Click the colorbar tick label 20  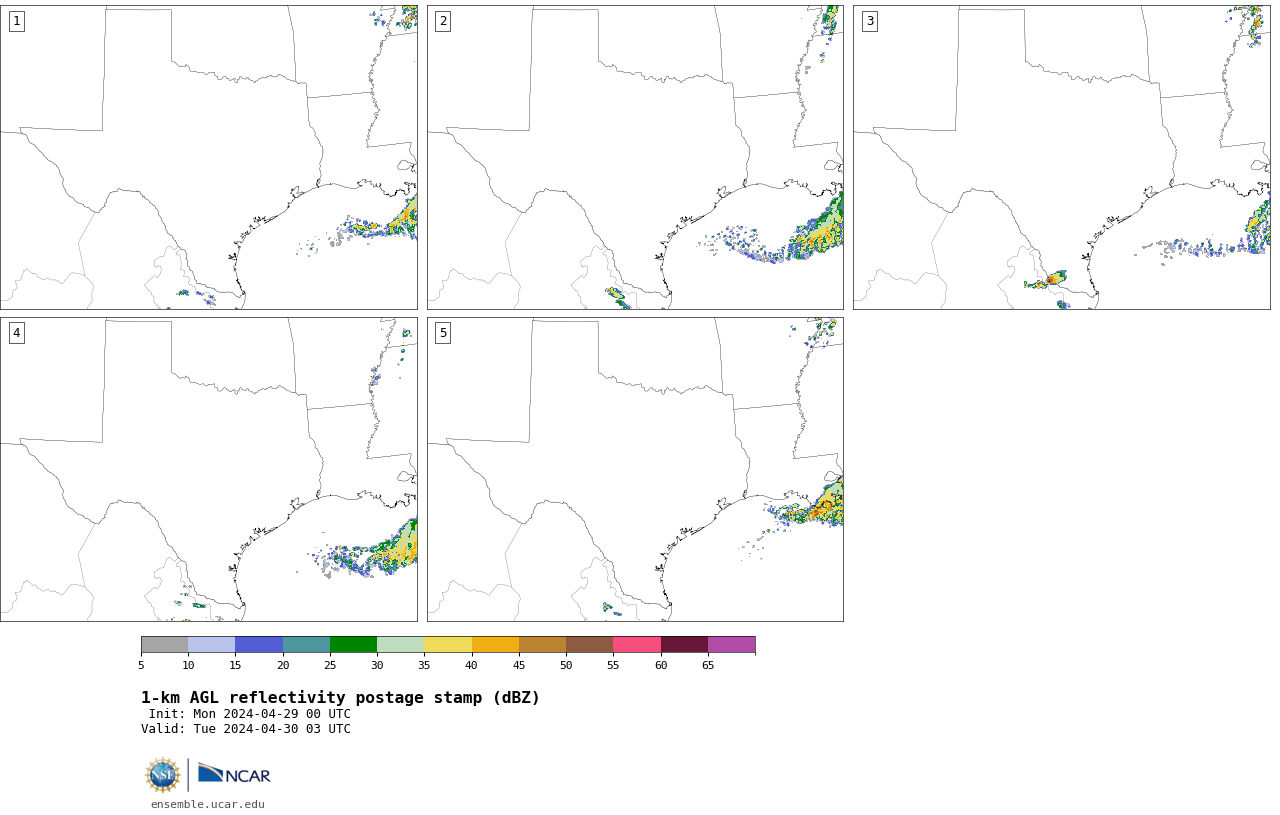coord(283,666)
